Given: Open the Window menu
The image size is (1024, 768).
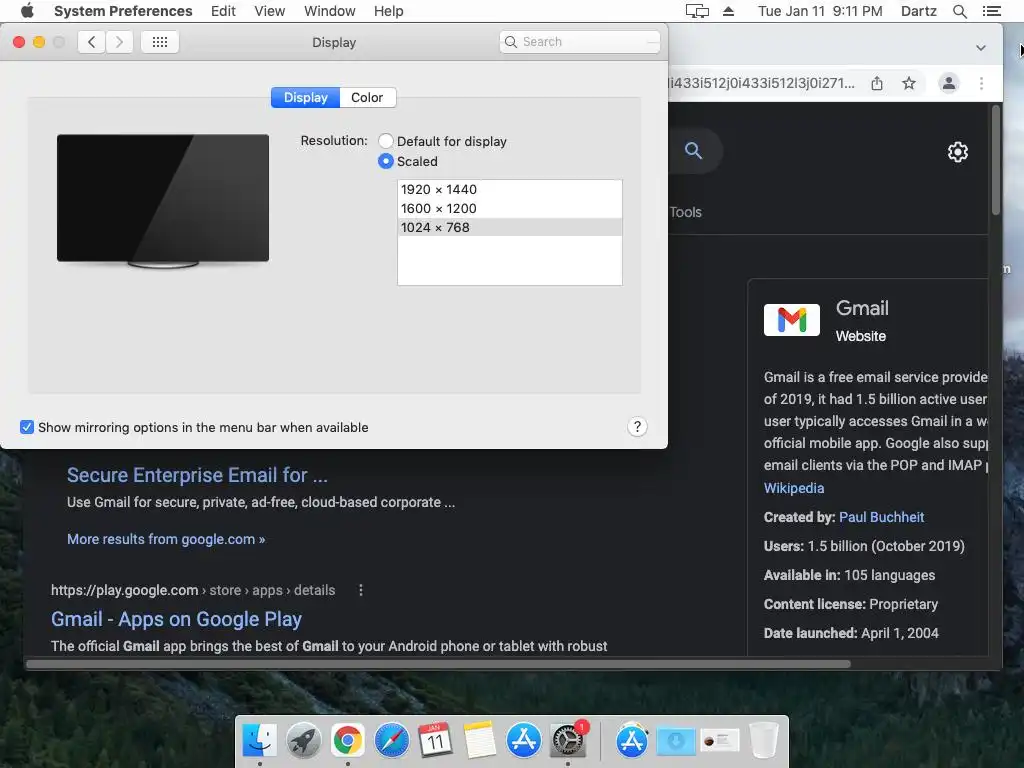Looking at the screenshot, I should [330, 11].
